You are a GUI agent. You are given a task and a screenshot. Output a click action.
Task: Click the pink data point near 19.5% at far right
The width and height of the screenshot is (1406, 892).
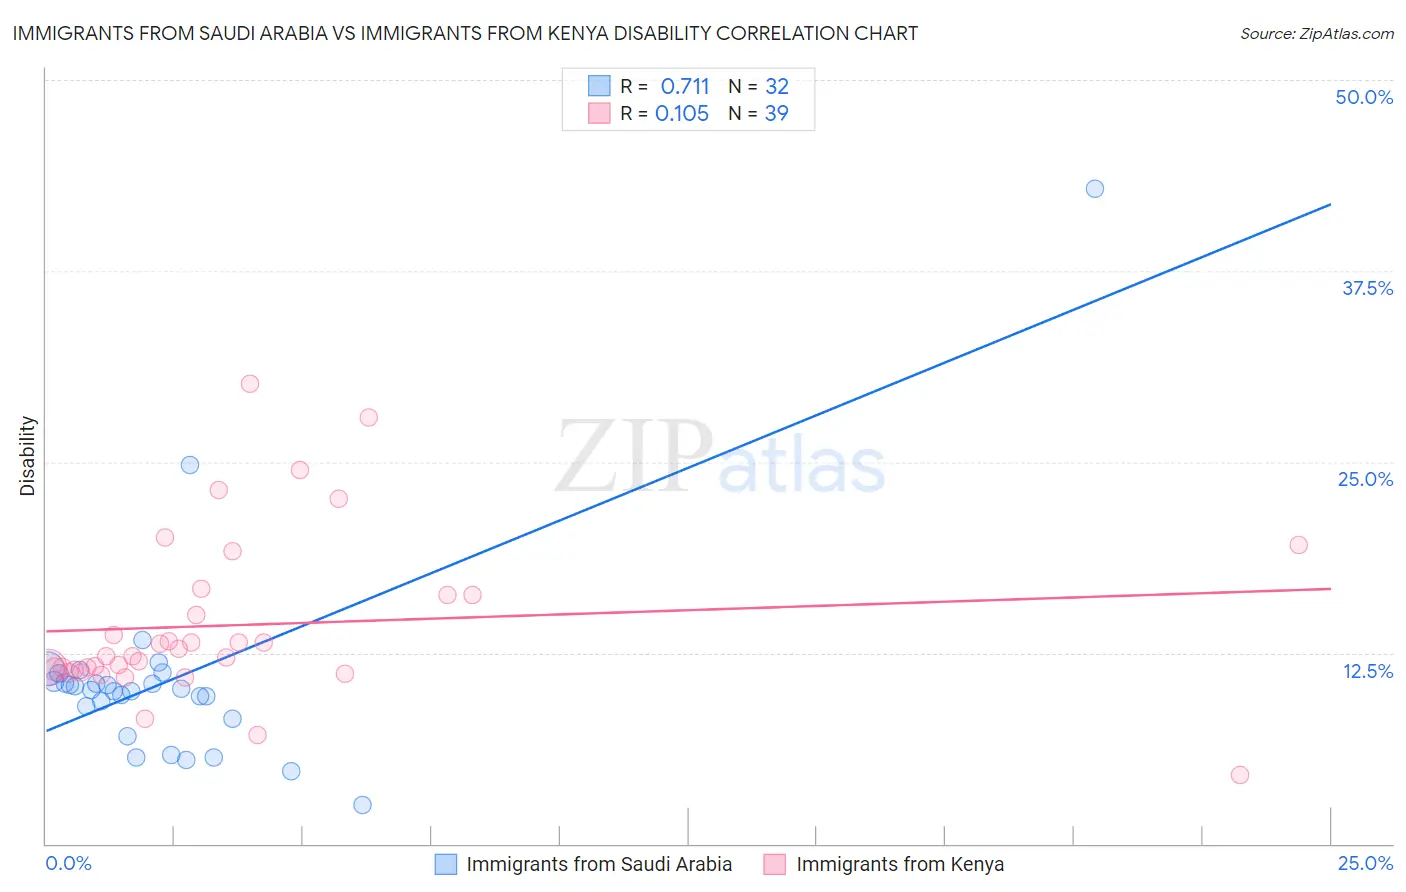(1299, 545)
